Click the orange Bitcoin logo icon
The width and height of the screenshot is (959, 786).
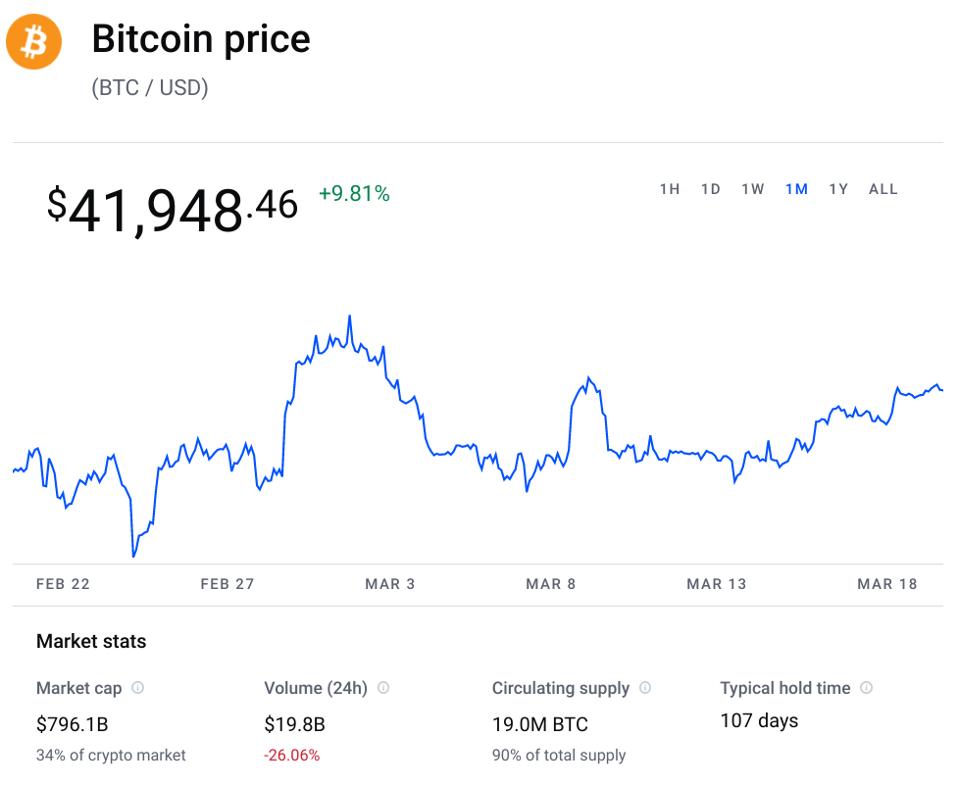click(x=34, y=42)
